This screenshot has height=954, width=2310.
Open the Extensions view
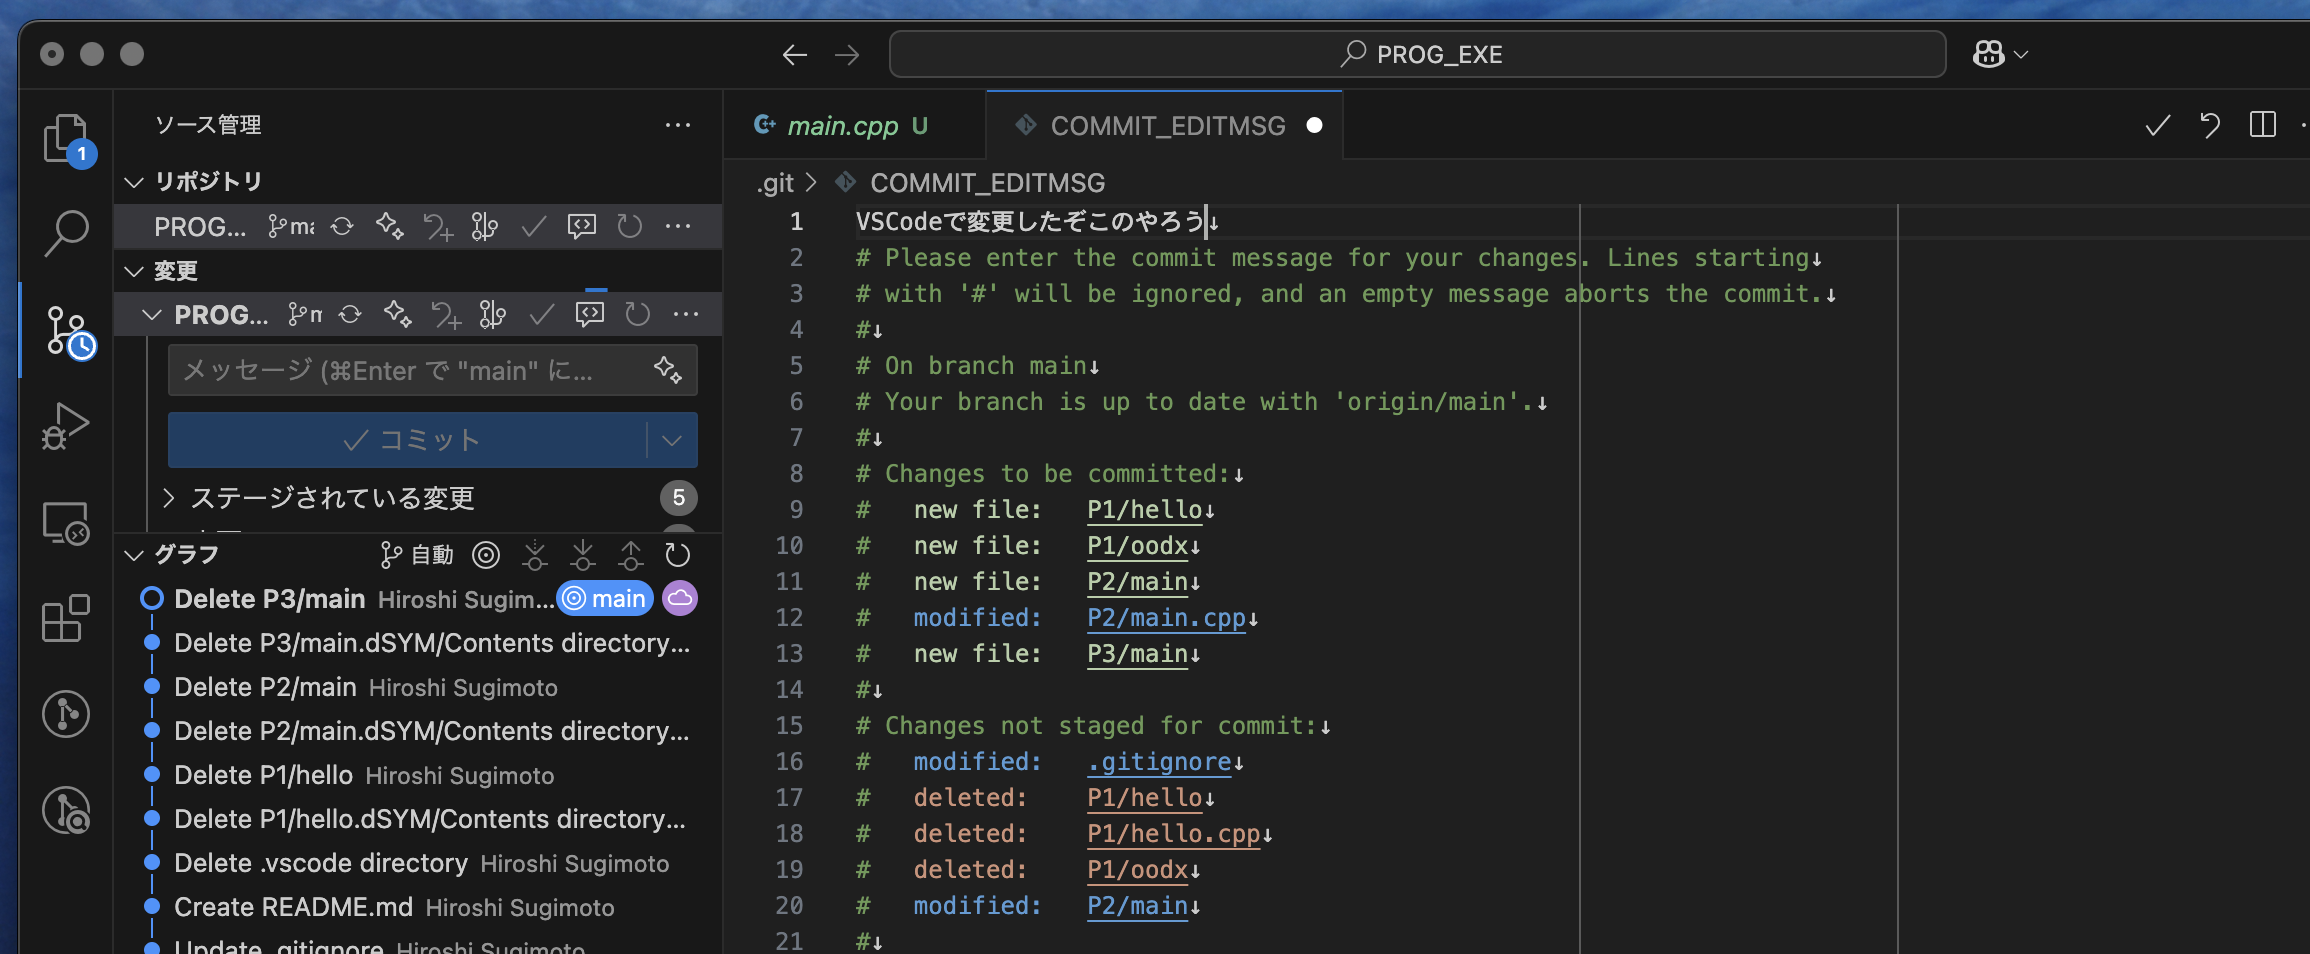click(x=67, y=619)
